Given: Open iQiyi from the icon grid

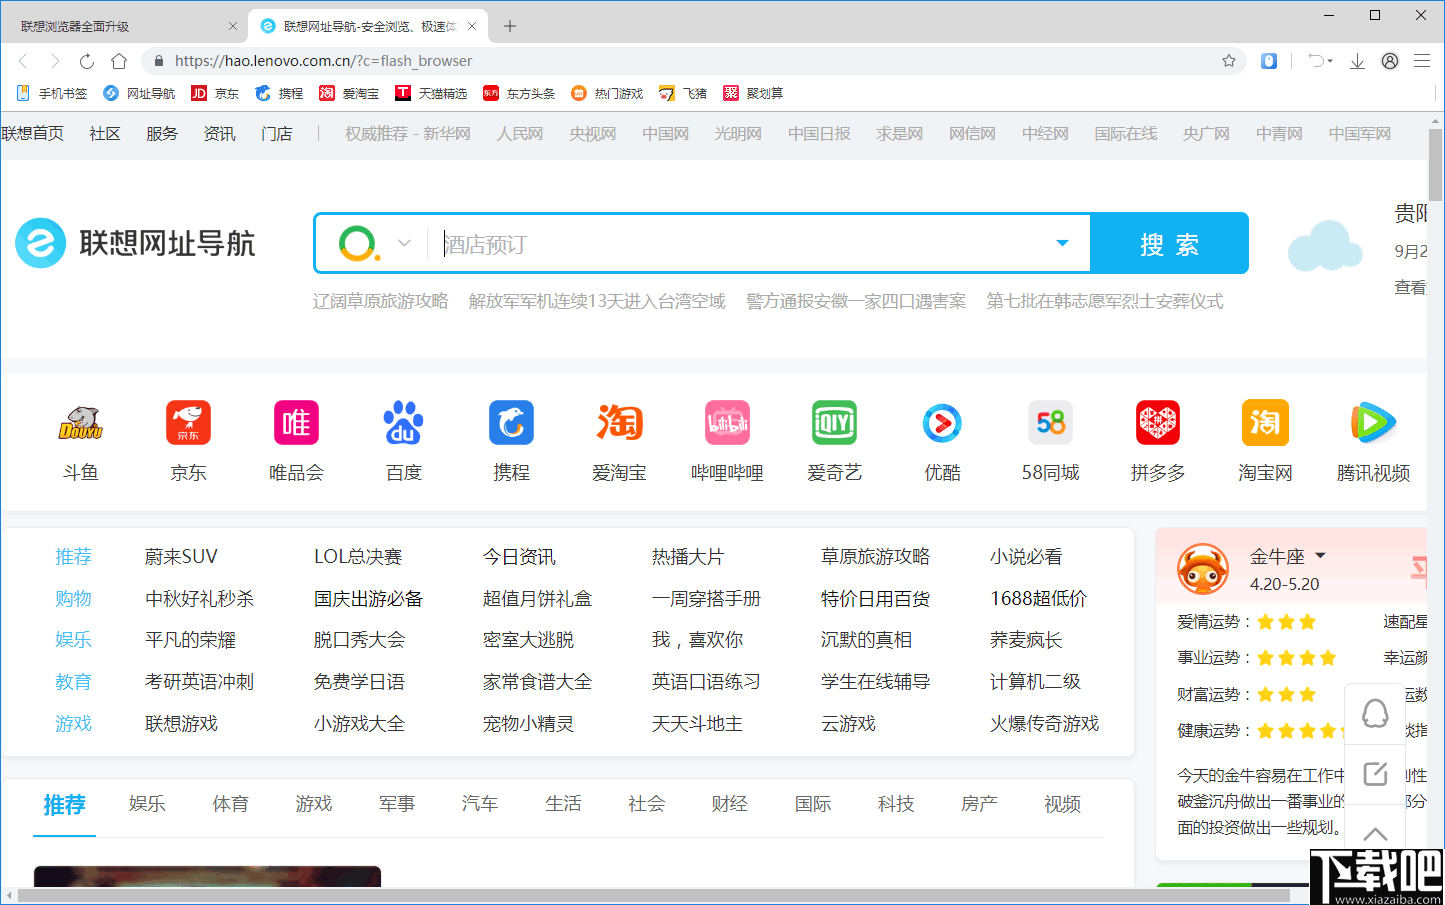Looking at the screenshot, I should (x=834, y=422).
